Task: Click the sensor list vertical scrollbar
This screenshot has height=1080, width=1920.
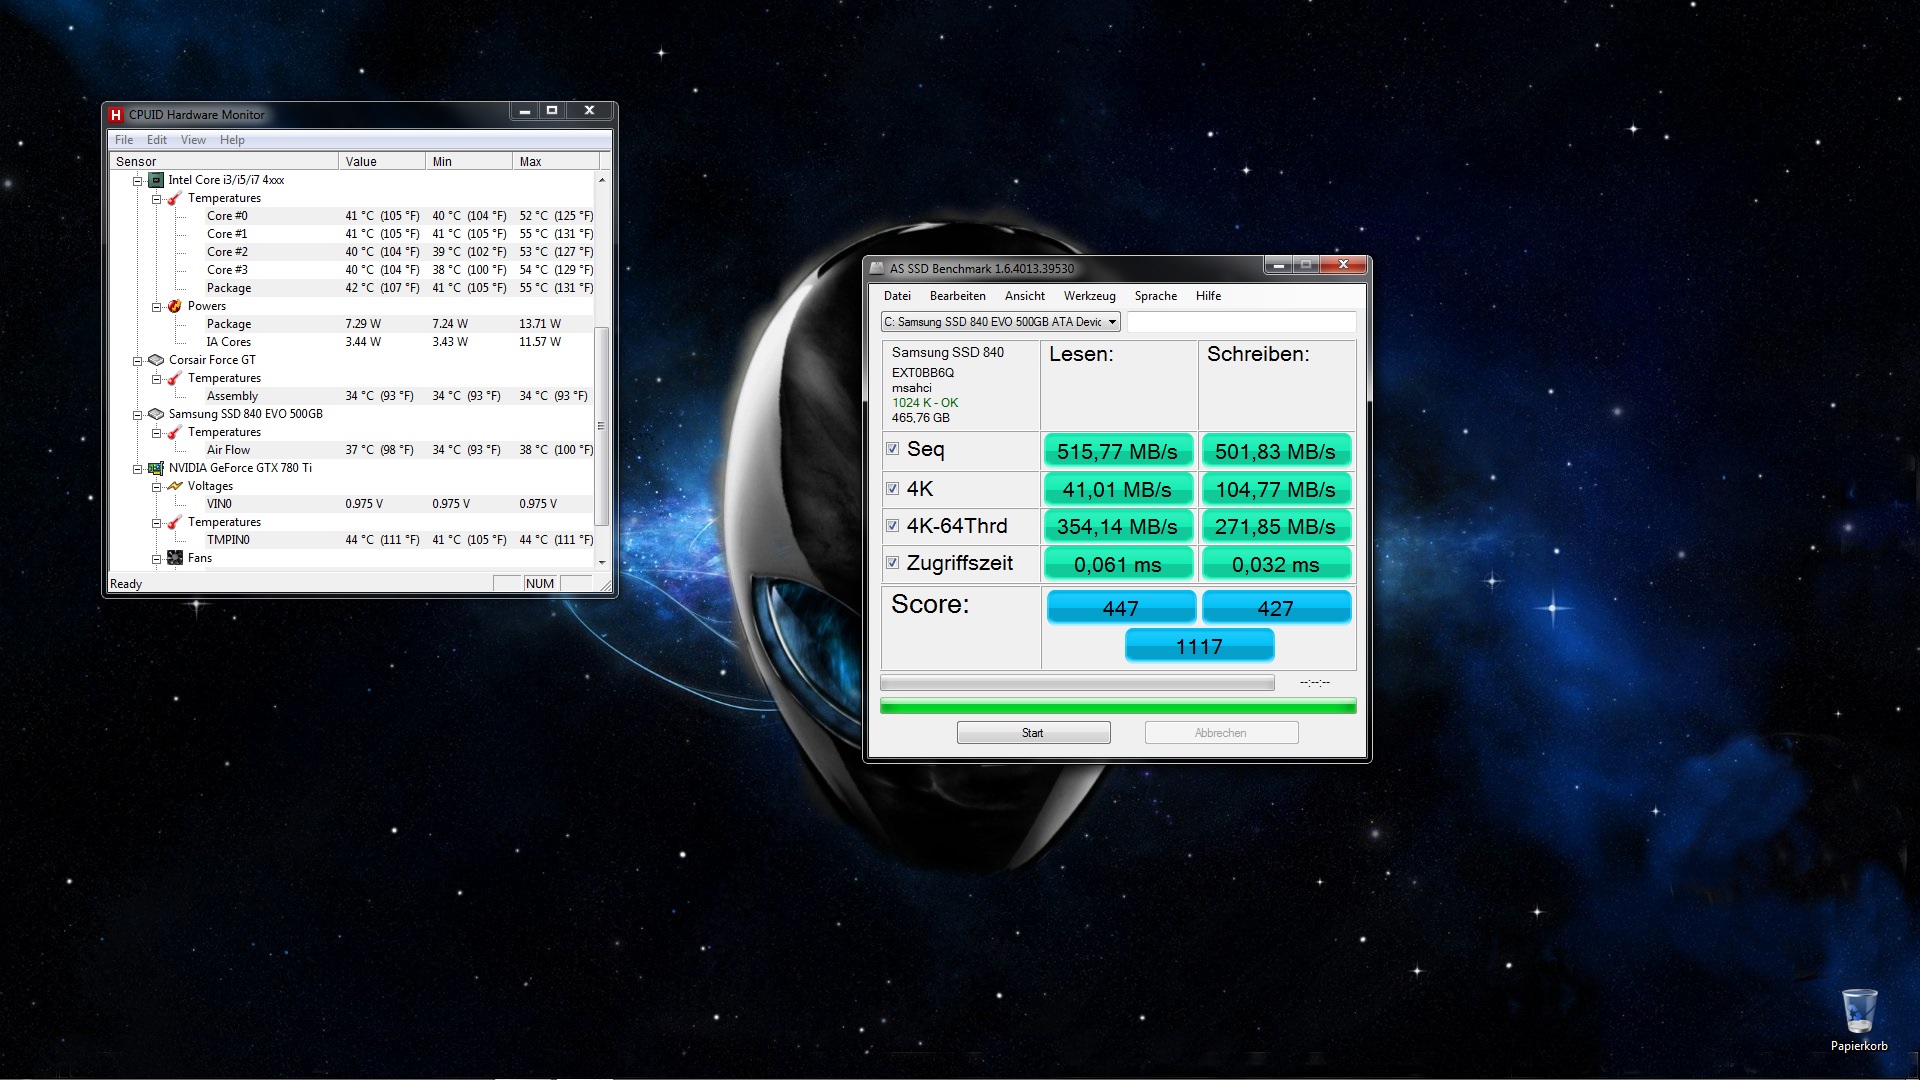Action: click(x=601, y=424)
